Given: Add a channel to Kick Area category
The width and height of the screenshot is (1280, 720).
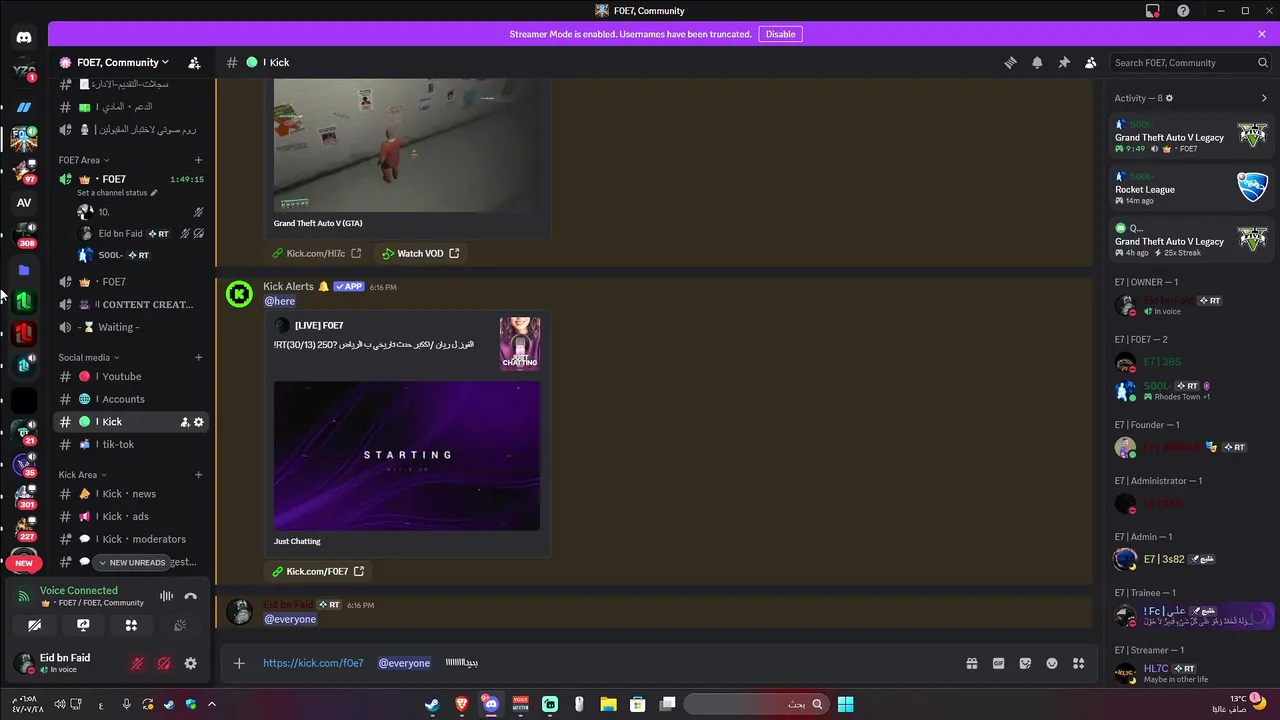Looking at the screenshot, I should pyautogui.click(x=198, y=475).
